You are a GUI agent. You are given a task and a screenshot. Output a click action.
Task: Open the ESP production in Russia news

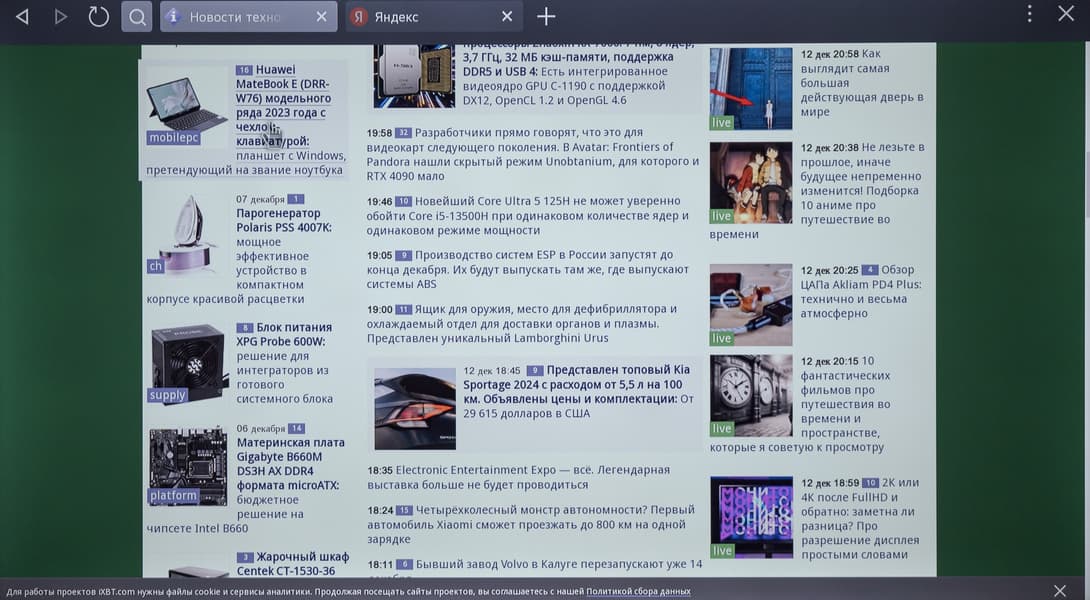pyautogui.click(x=528, y=270)
